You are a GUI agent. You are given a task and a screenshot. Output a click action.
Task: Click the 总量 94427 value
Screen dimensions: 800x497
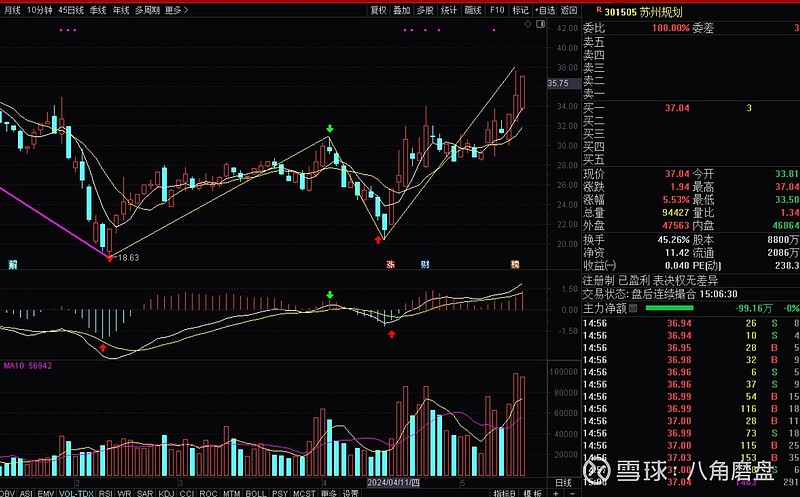[676, 212]
